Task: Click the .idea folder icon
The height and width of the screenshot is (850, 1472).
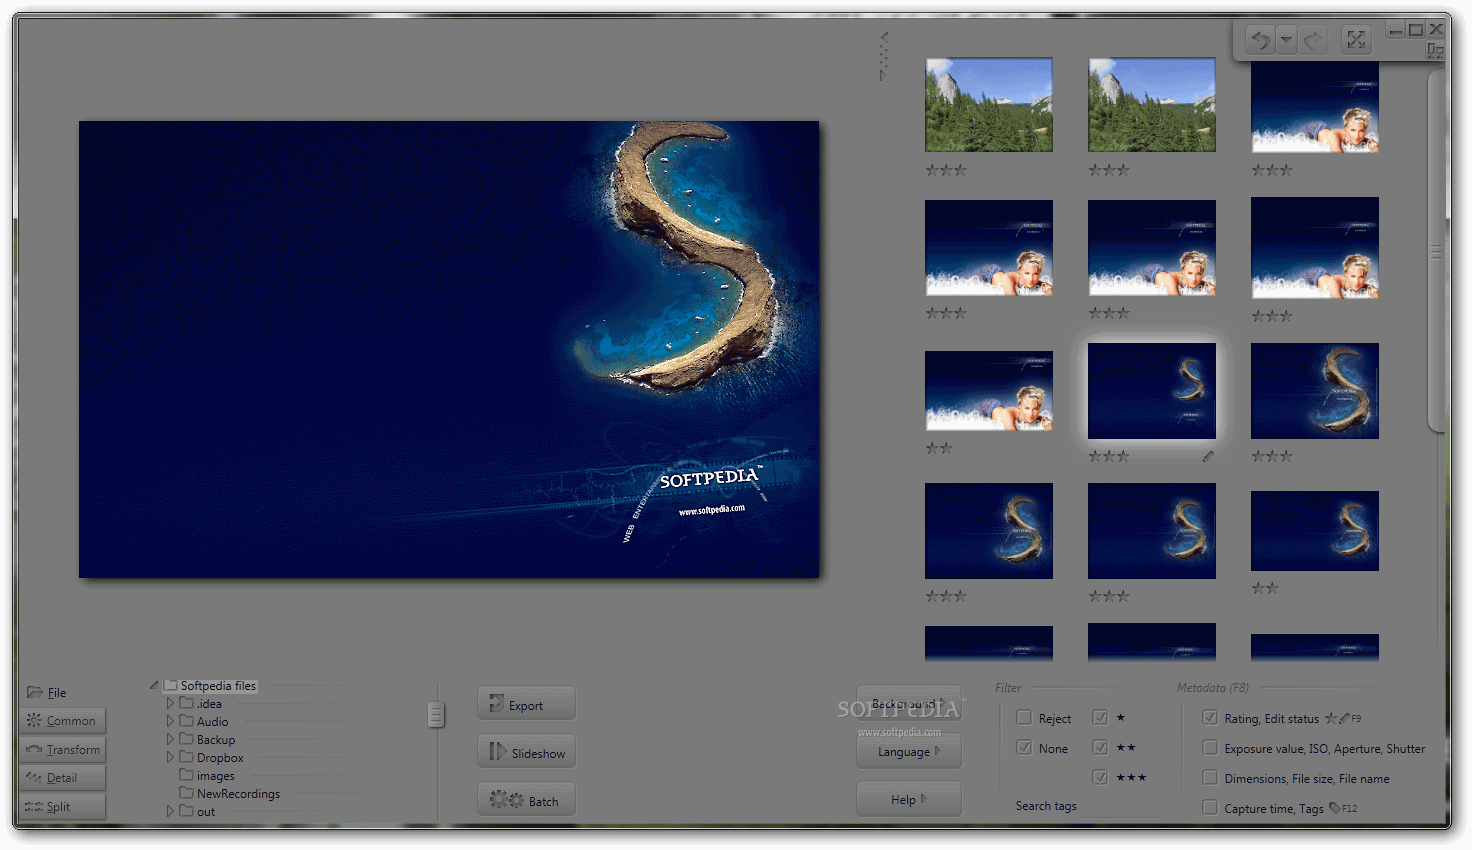Action: pyautogui.click(x=186, y=703)
